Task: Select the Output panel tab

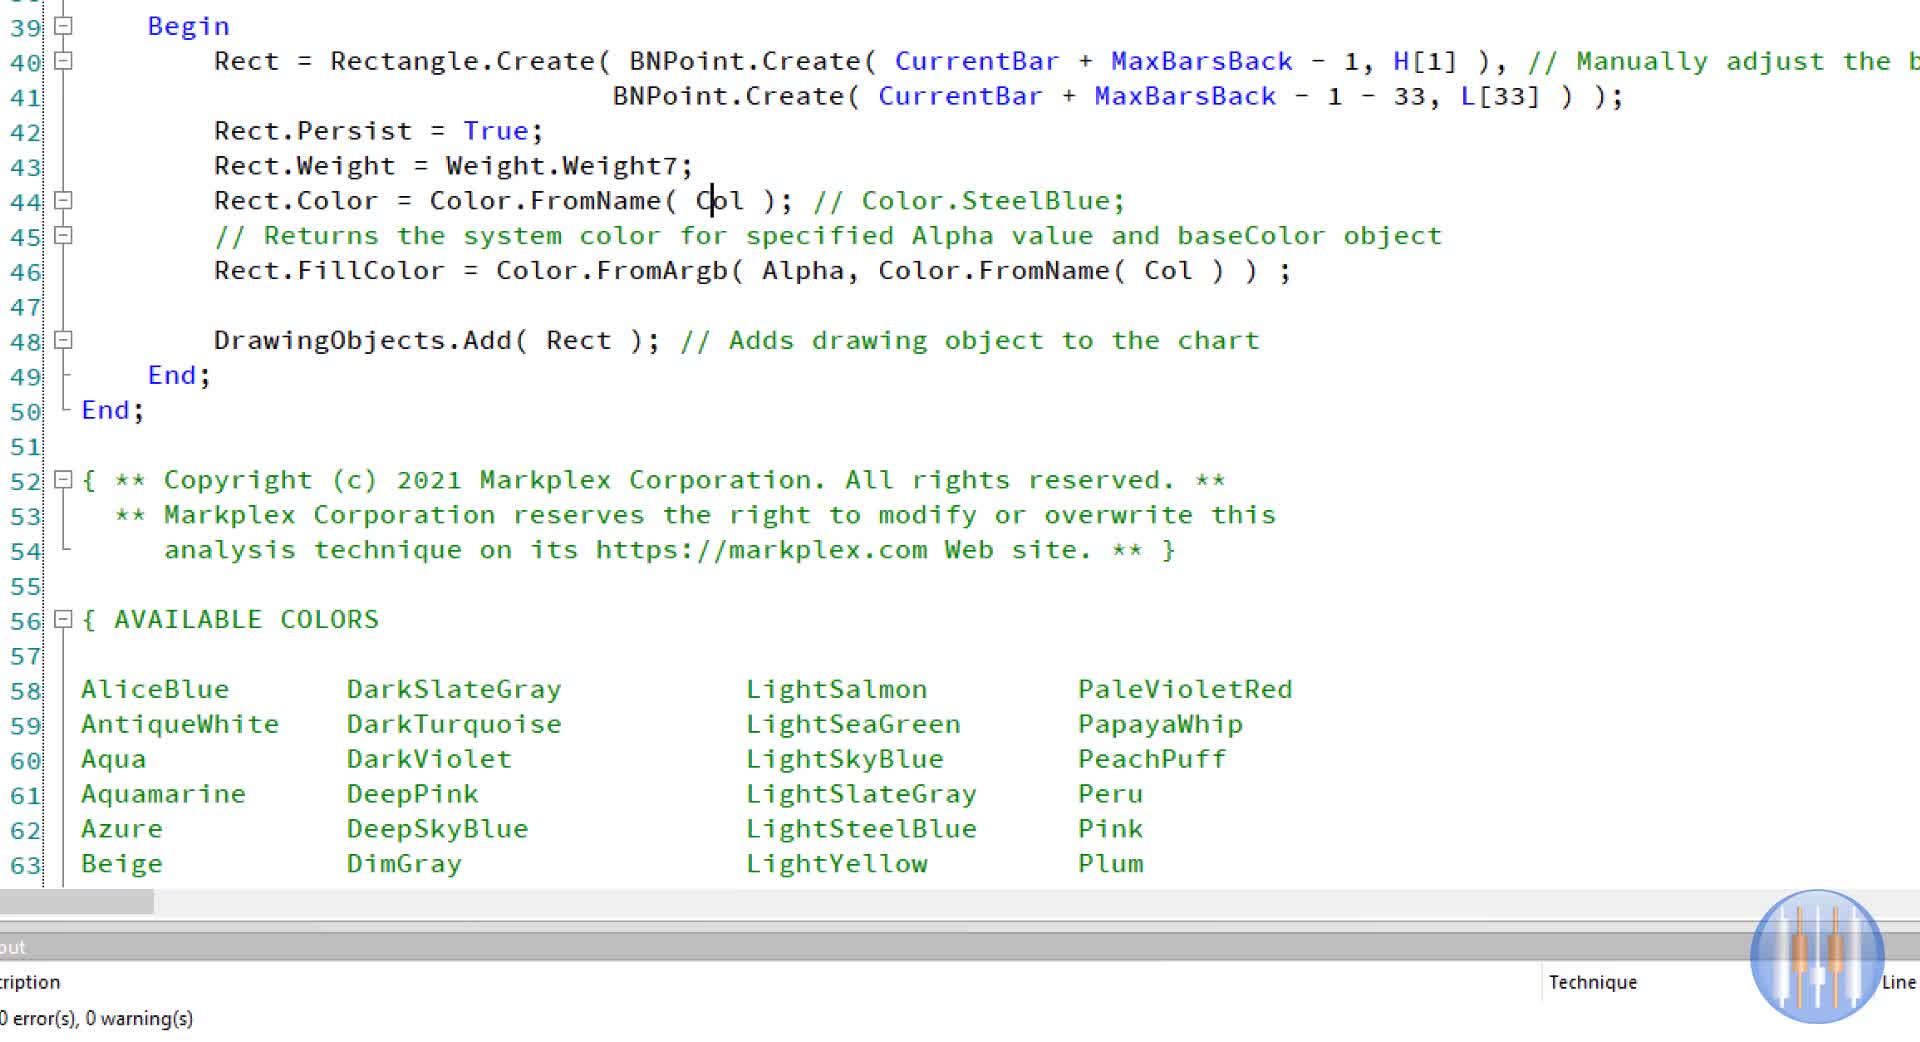Action: click(10, 946)
